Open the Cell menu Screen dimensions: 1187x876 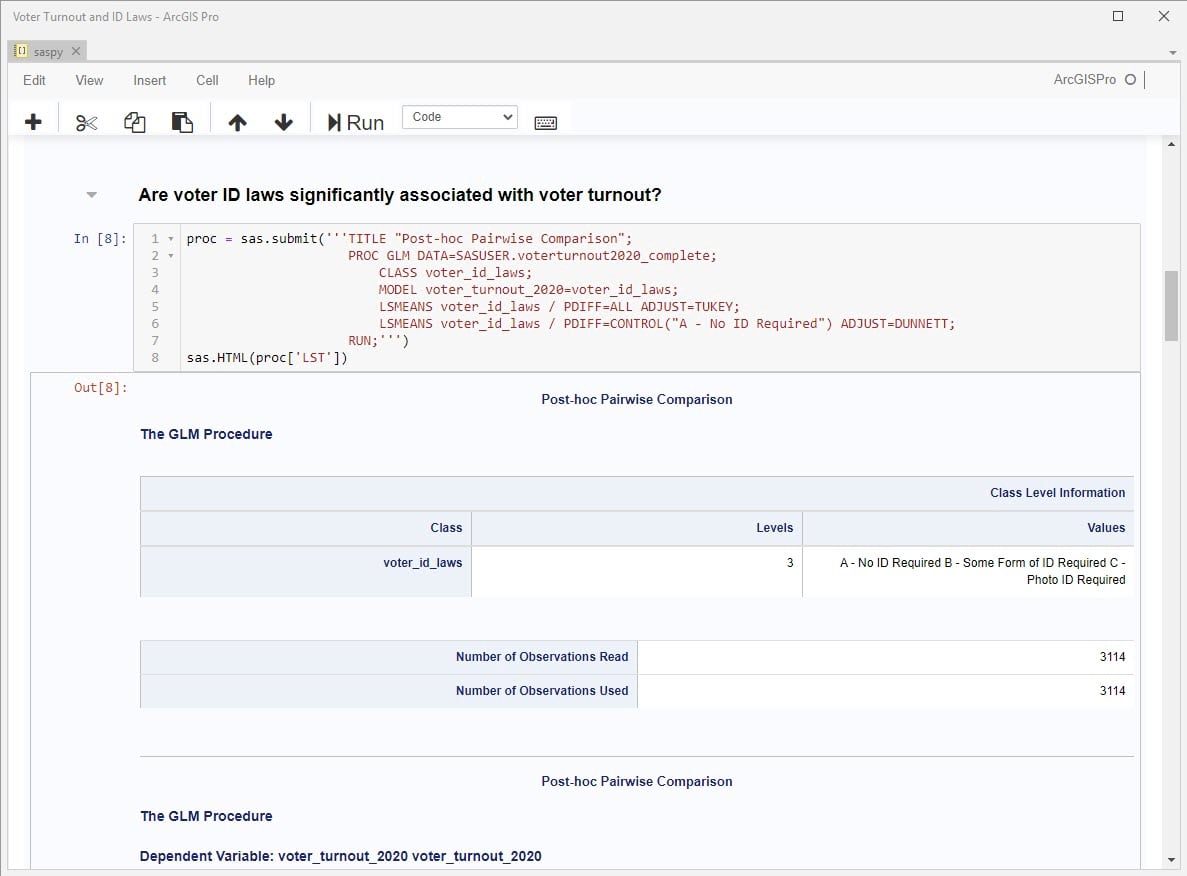click(207, 80)
